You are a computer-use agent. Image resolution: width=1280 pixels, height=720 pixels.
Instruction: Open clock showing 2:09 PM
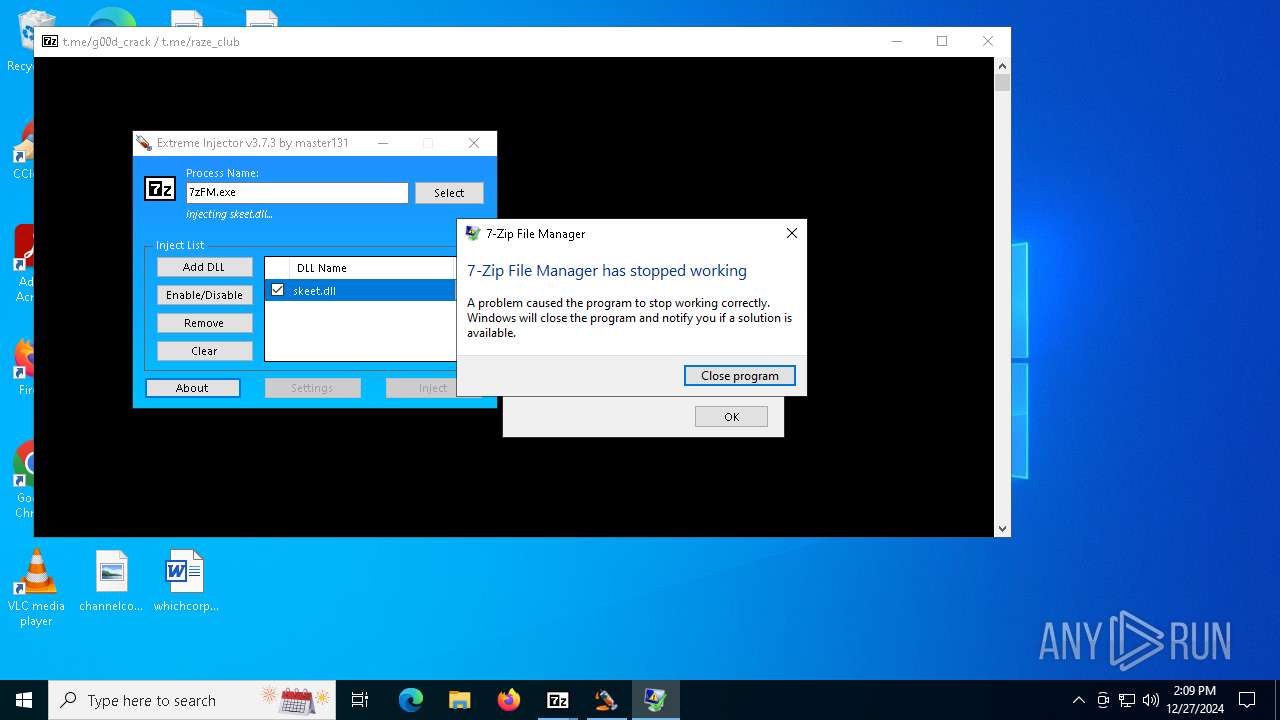pos(1194,700)
